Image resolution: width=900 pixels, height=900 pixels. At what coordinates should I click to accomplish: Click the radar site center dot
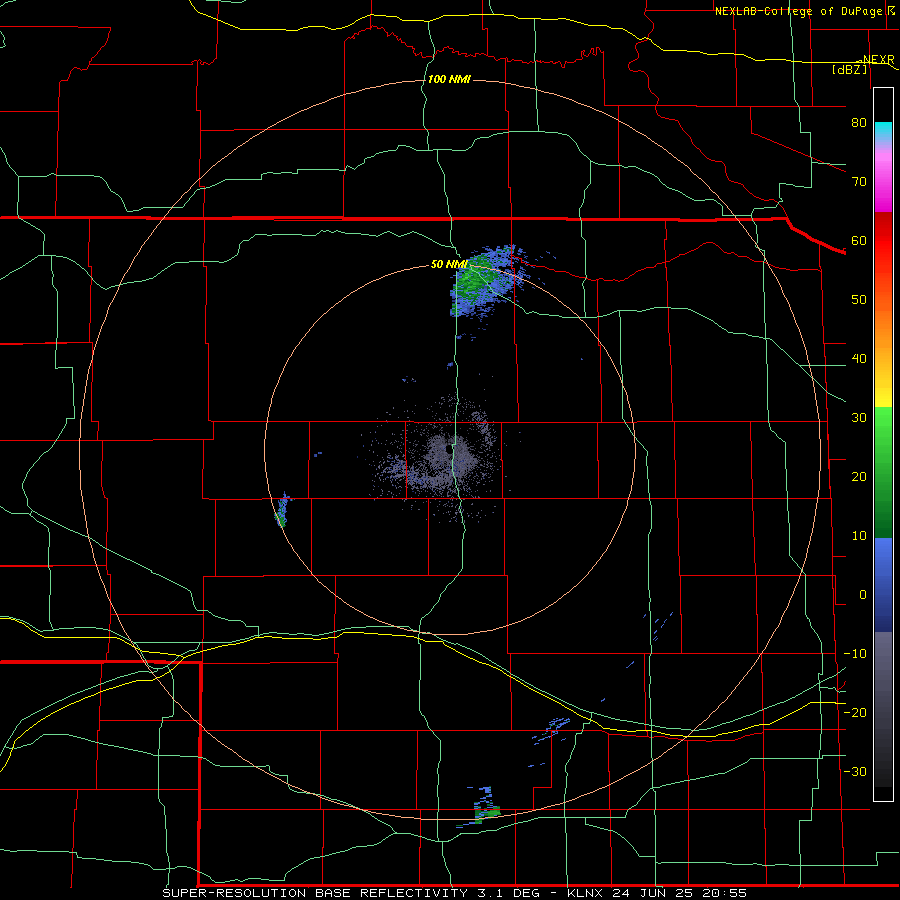[449, 448]
